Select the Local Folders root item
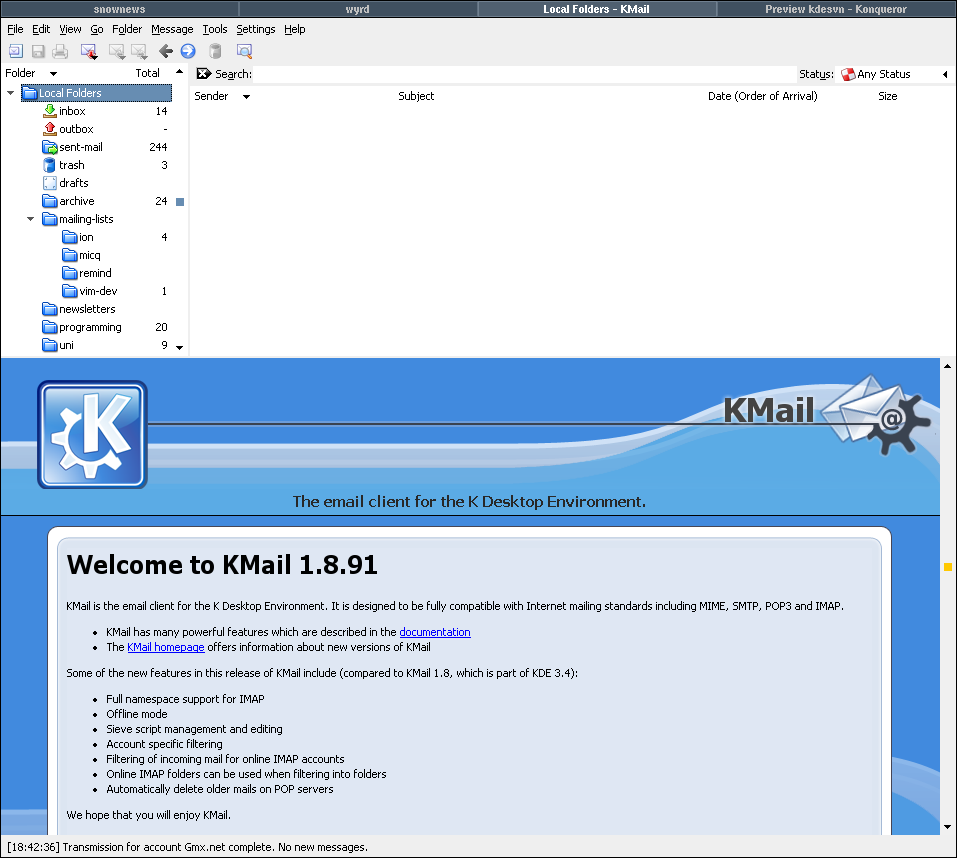The image size is (957, 858). click(96, 93)
